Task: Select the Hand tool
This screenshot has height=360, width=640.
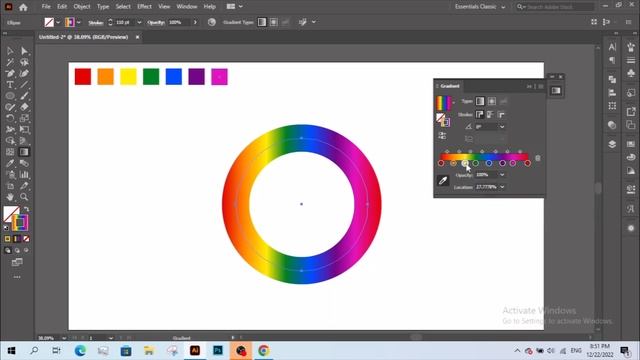Action: 10,197
